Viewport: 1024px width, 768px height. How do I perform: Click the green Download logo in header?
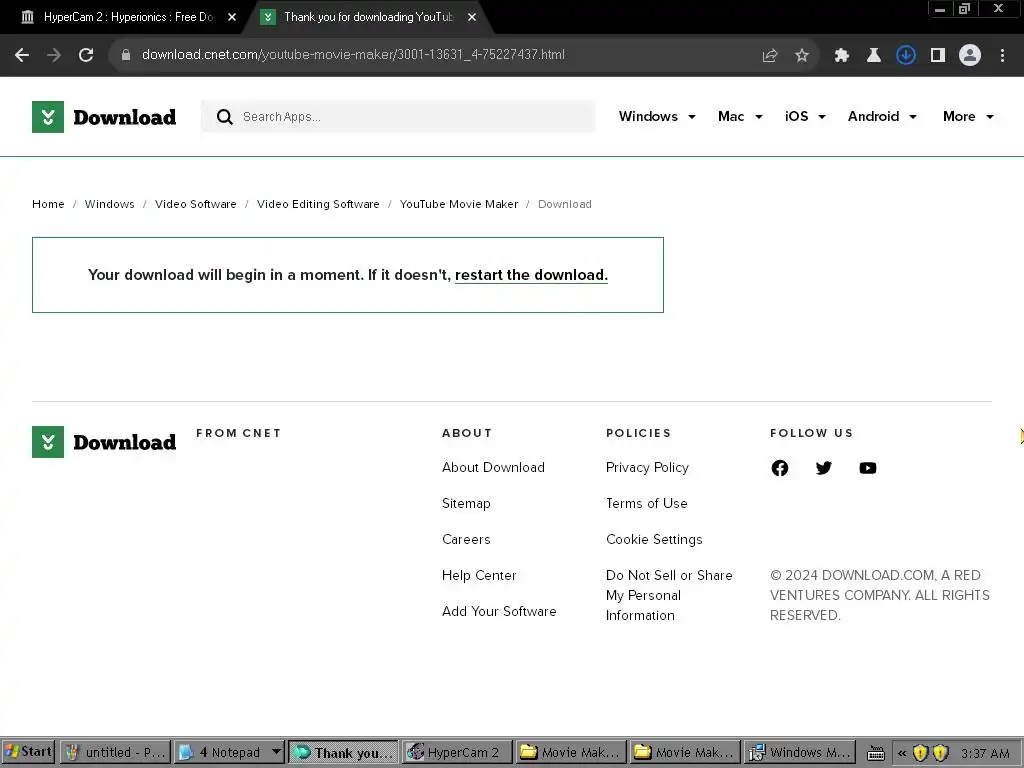pyautogui.click(x=104, y=117)
